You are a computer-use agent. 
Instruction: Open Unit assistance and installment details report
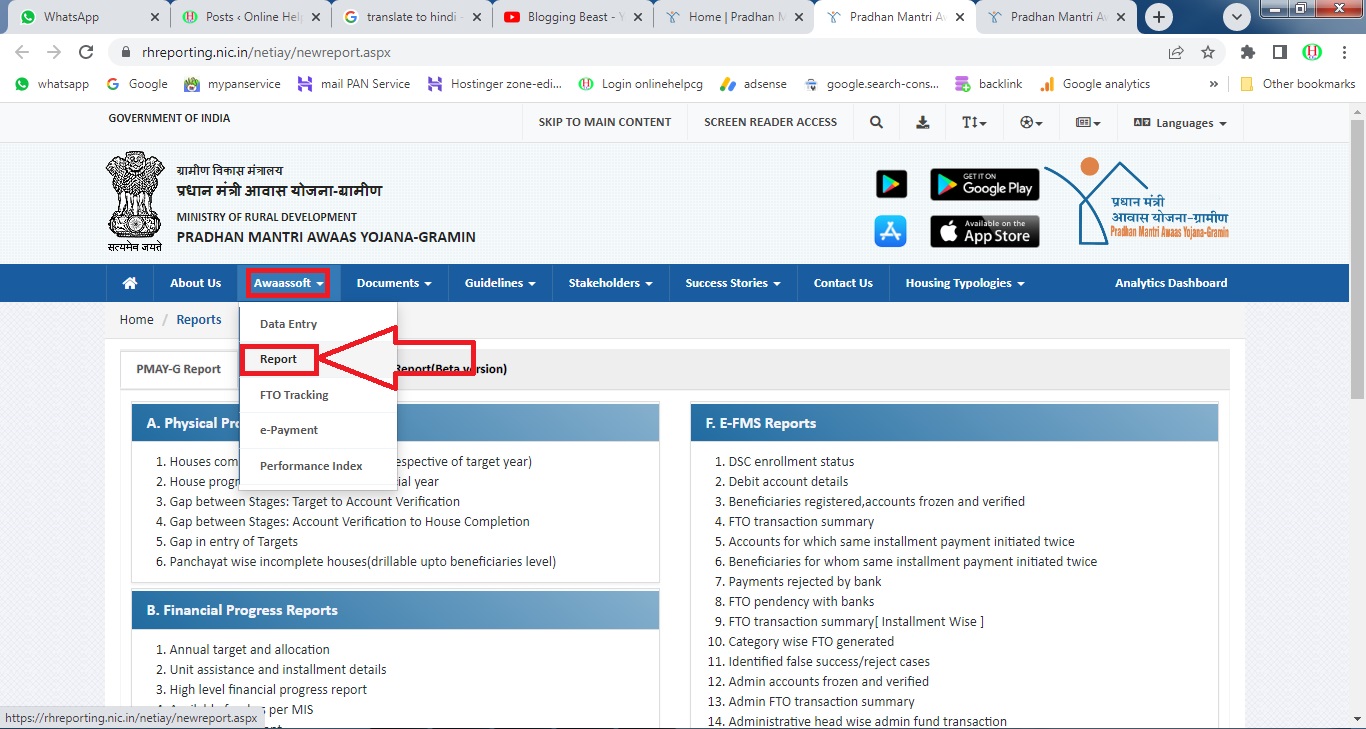coord(278,670)
